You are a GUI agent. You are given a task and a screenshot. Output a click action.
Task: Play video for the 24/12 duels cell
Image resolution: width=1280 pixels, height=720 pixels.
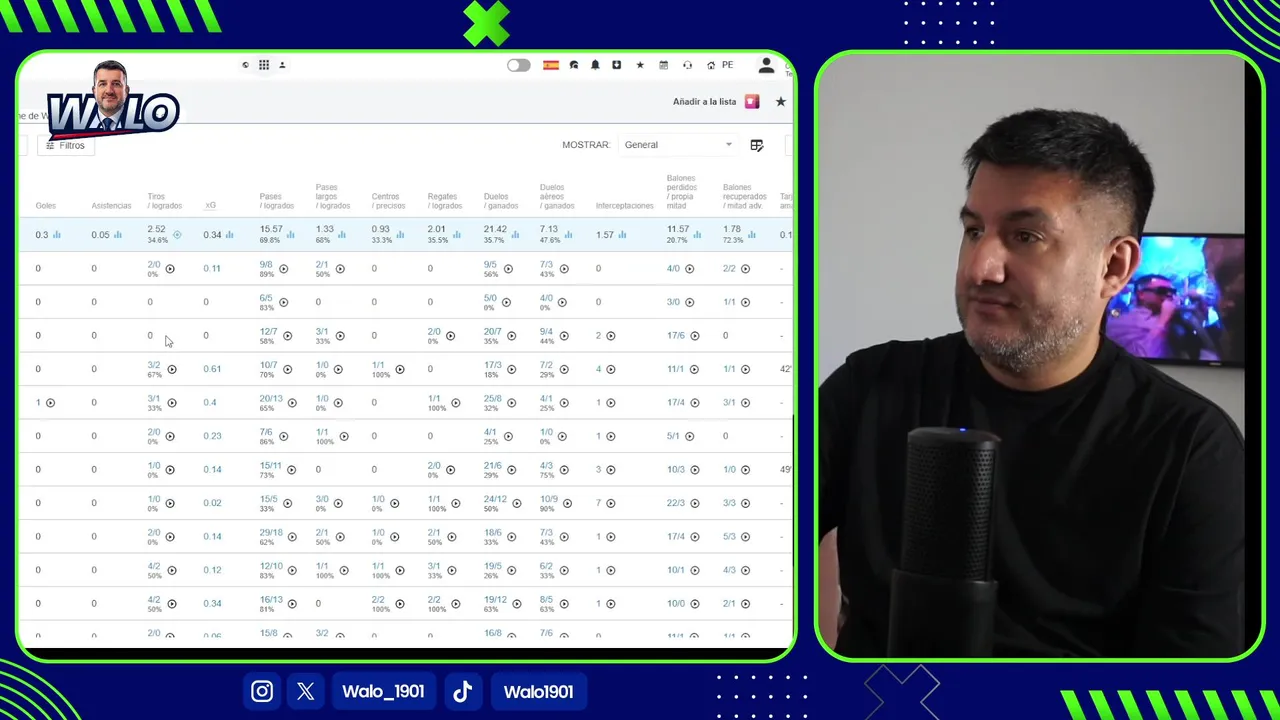click(517, 503)
